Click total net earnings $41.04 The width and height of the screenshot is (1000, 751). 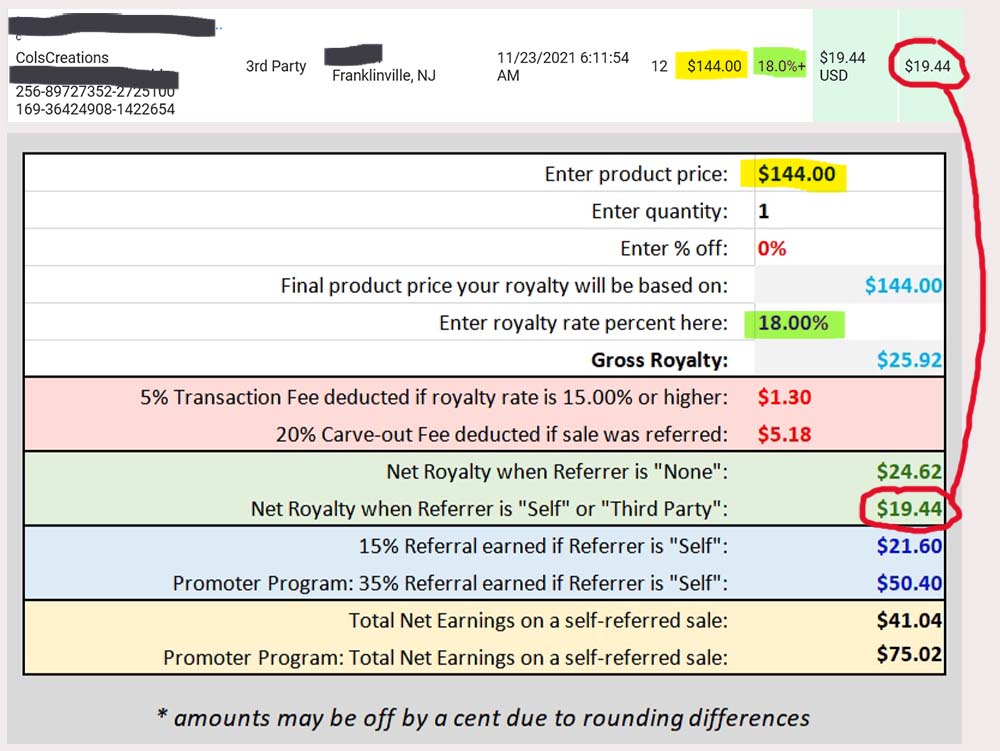click(x=909, y=620)
